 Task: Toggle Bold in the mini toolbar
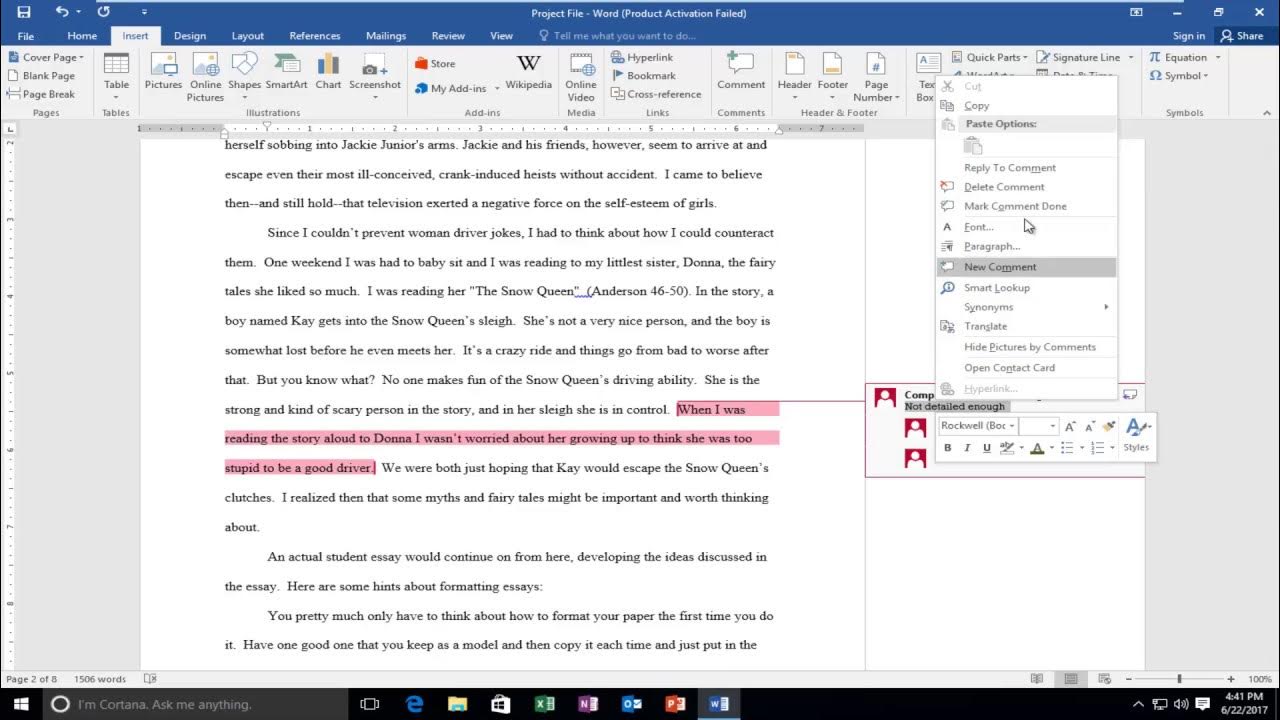point(948,448)
